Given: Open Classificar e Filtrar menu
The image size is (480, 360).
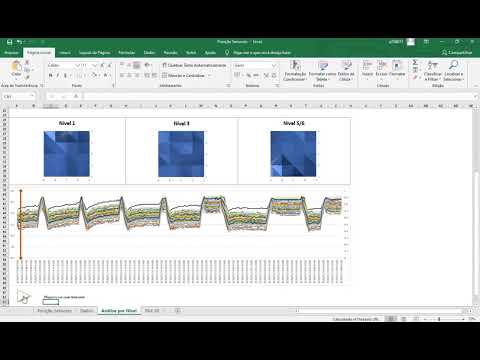Looking at the screenshot, I should pos(433,71).
